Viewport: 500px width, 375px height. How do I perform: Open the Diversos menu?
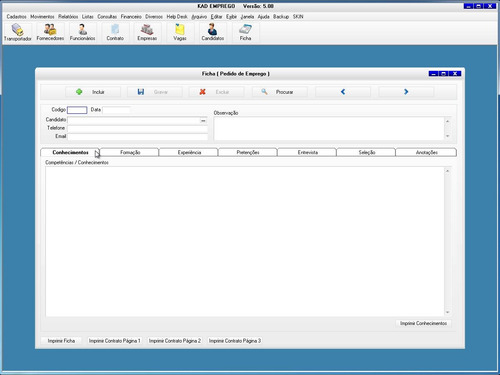(154, 17)
